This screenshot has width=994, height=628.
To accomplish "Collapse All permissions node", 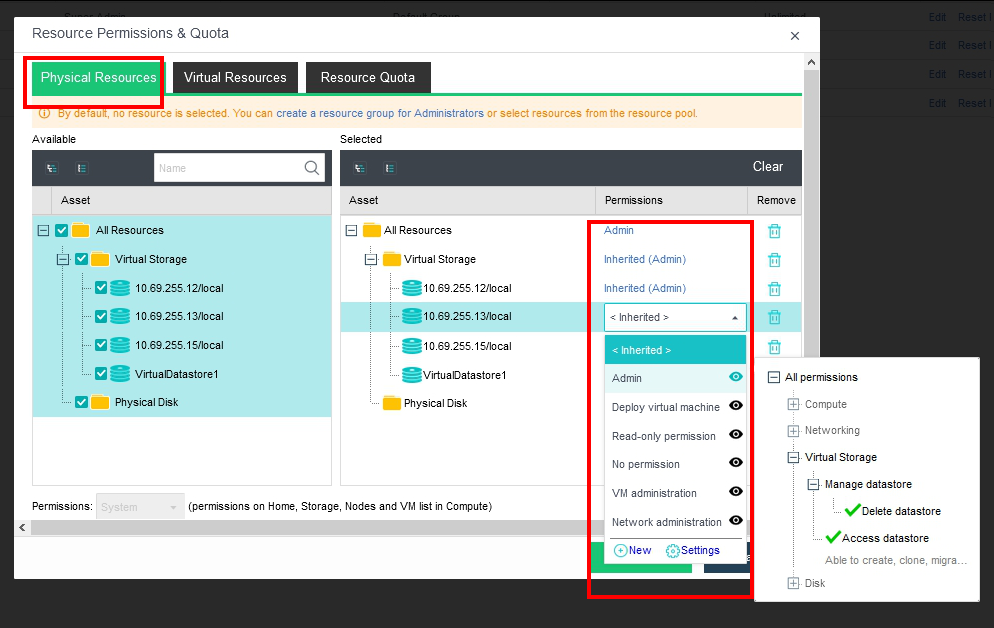I will [x=773, y=378].
